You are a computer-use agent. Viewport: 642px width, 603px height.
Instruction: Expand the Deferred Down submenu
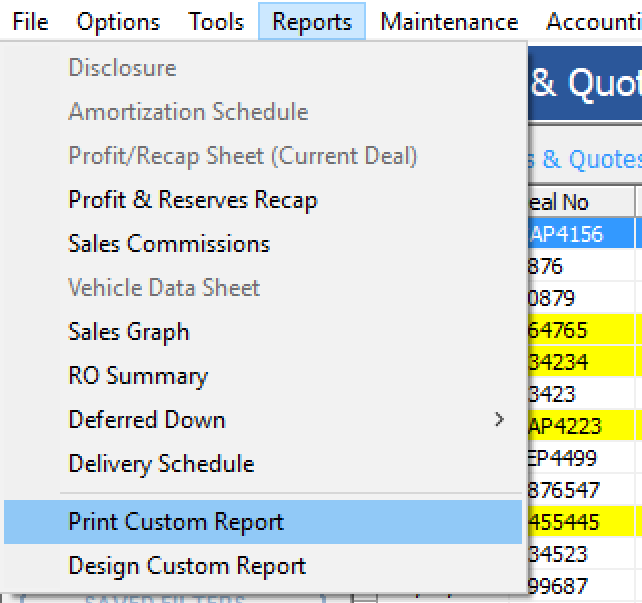[263, 420]
